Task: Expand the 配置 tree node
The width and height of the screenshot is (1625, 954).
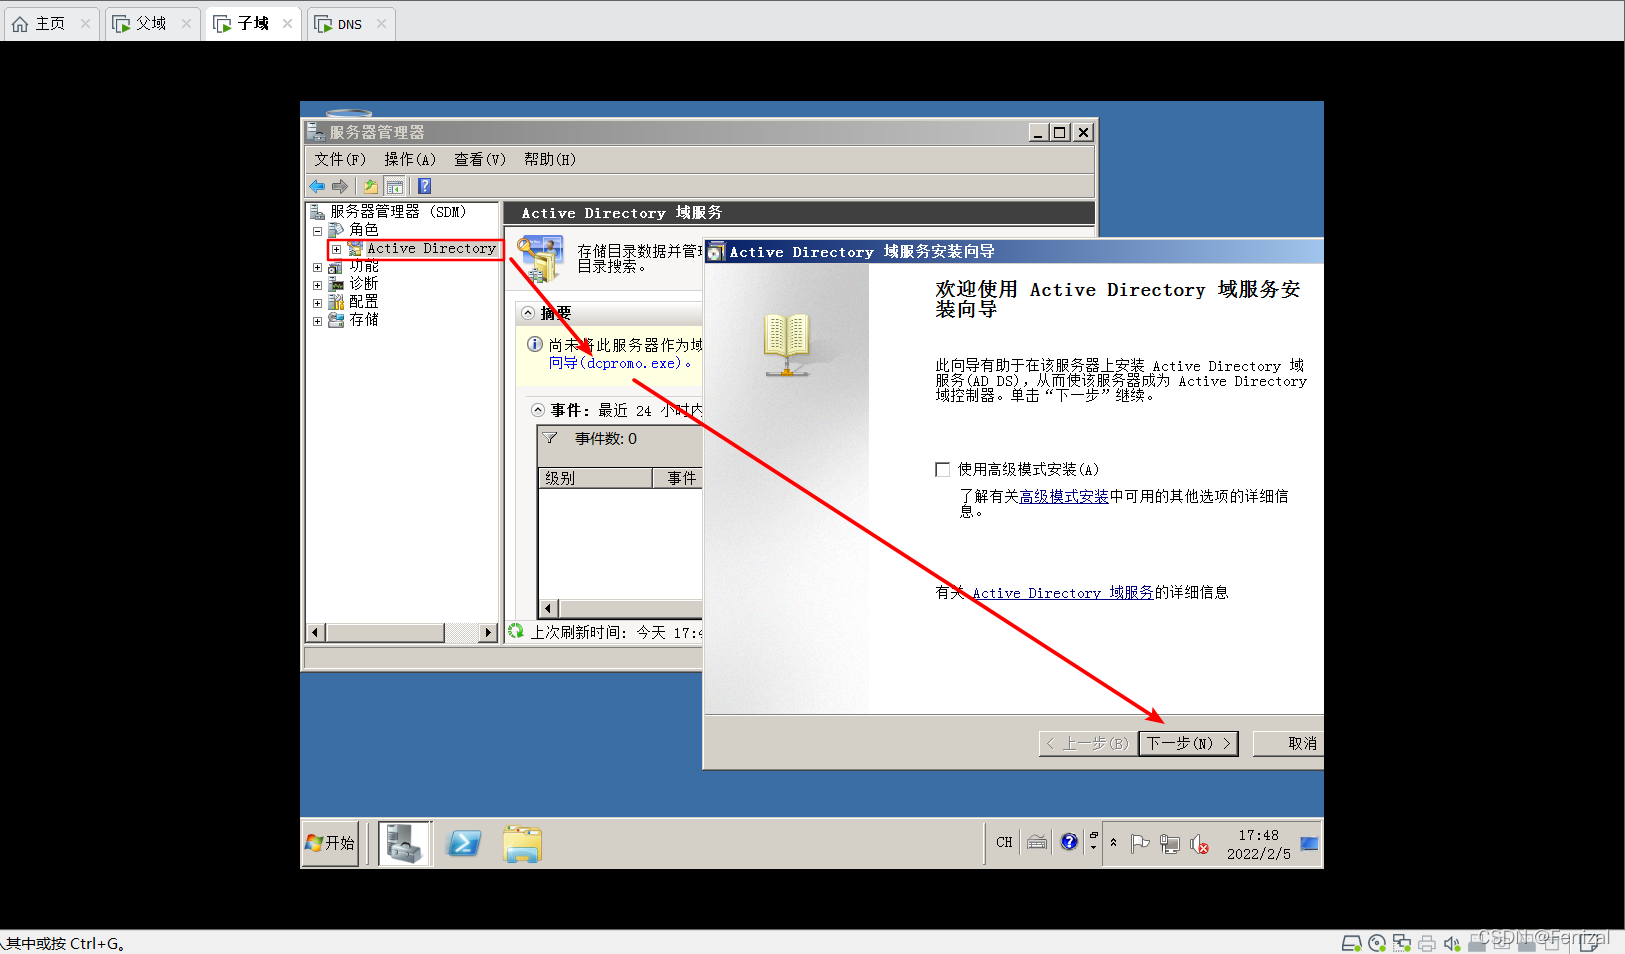Action: click(318, 303)
